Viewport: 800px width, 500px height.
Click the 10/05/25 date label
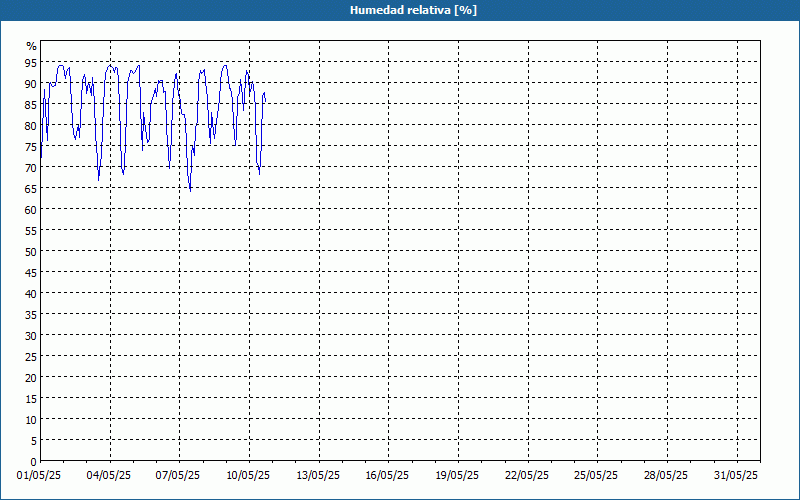[x=248, y=476]
